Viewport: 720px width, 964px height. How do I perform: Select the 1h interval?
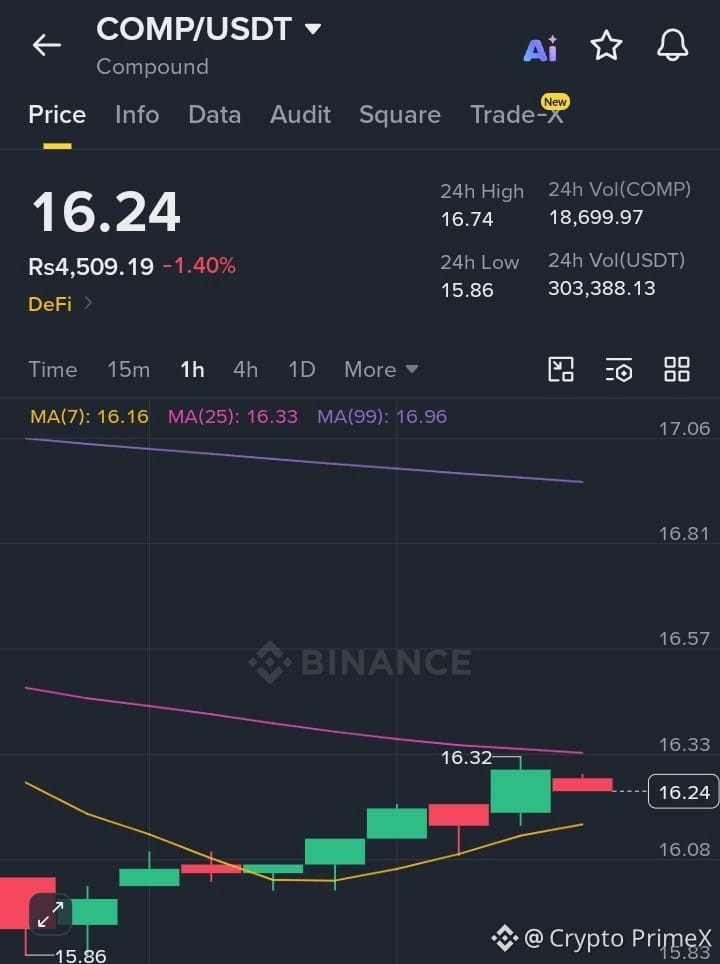tap(192, 369)
